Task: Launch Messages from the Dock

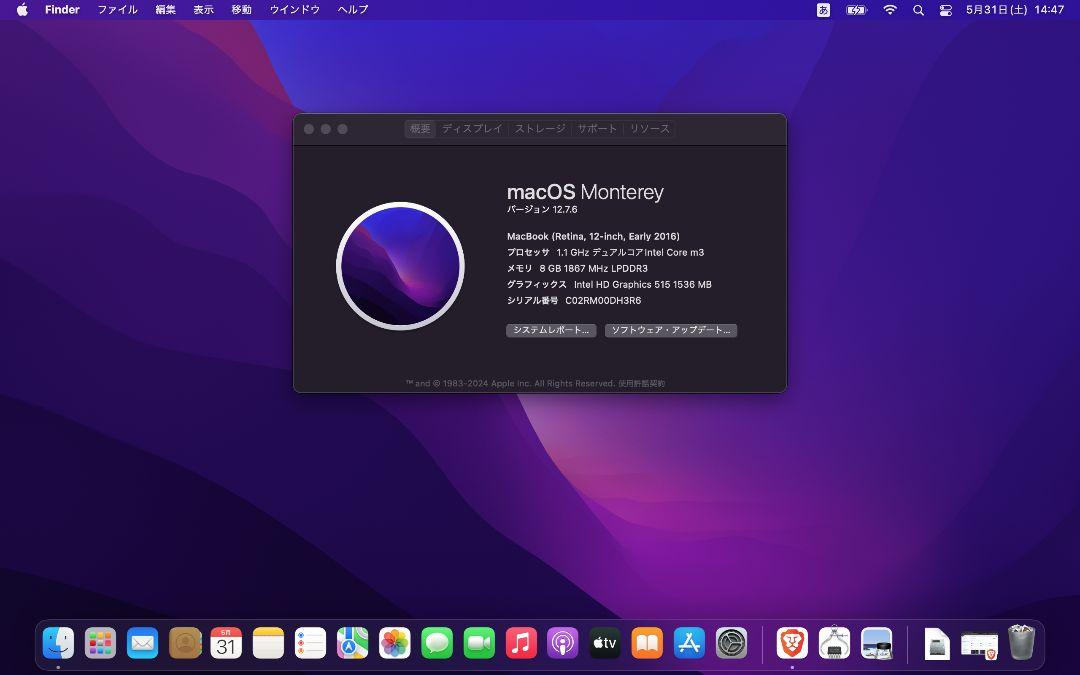Action: (x=437, y=643)
